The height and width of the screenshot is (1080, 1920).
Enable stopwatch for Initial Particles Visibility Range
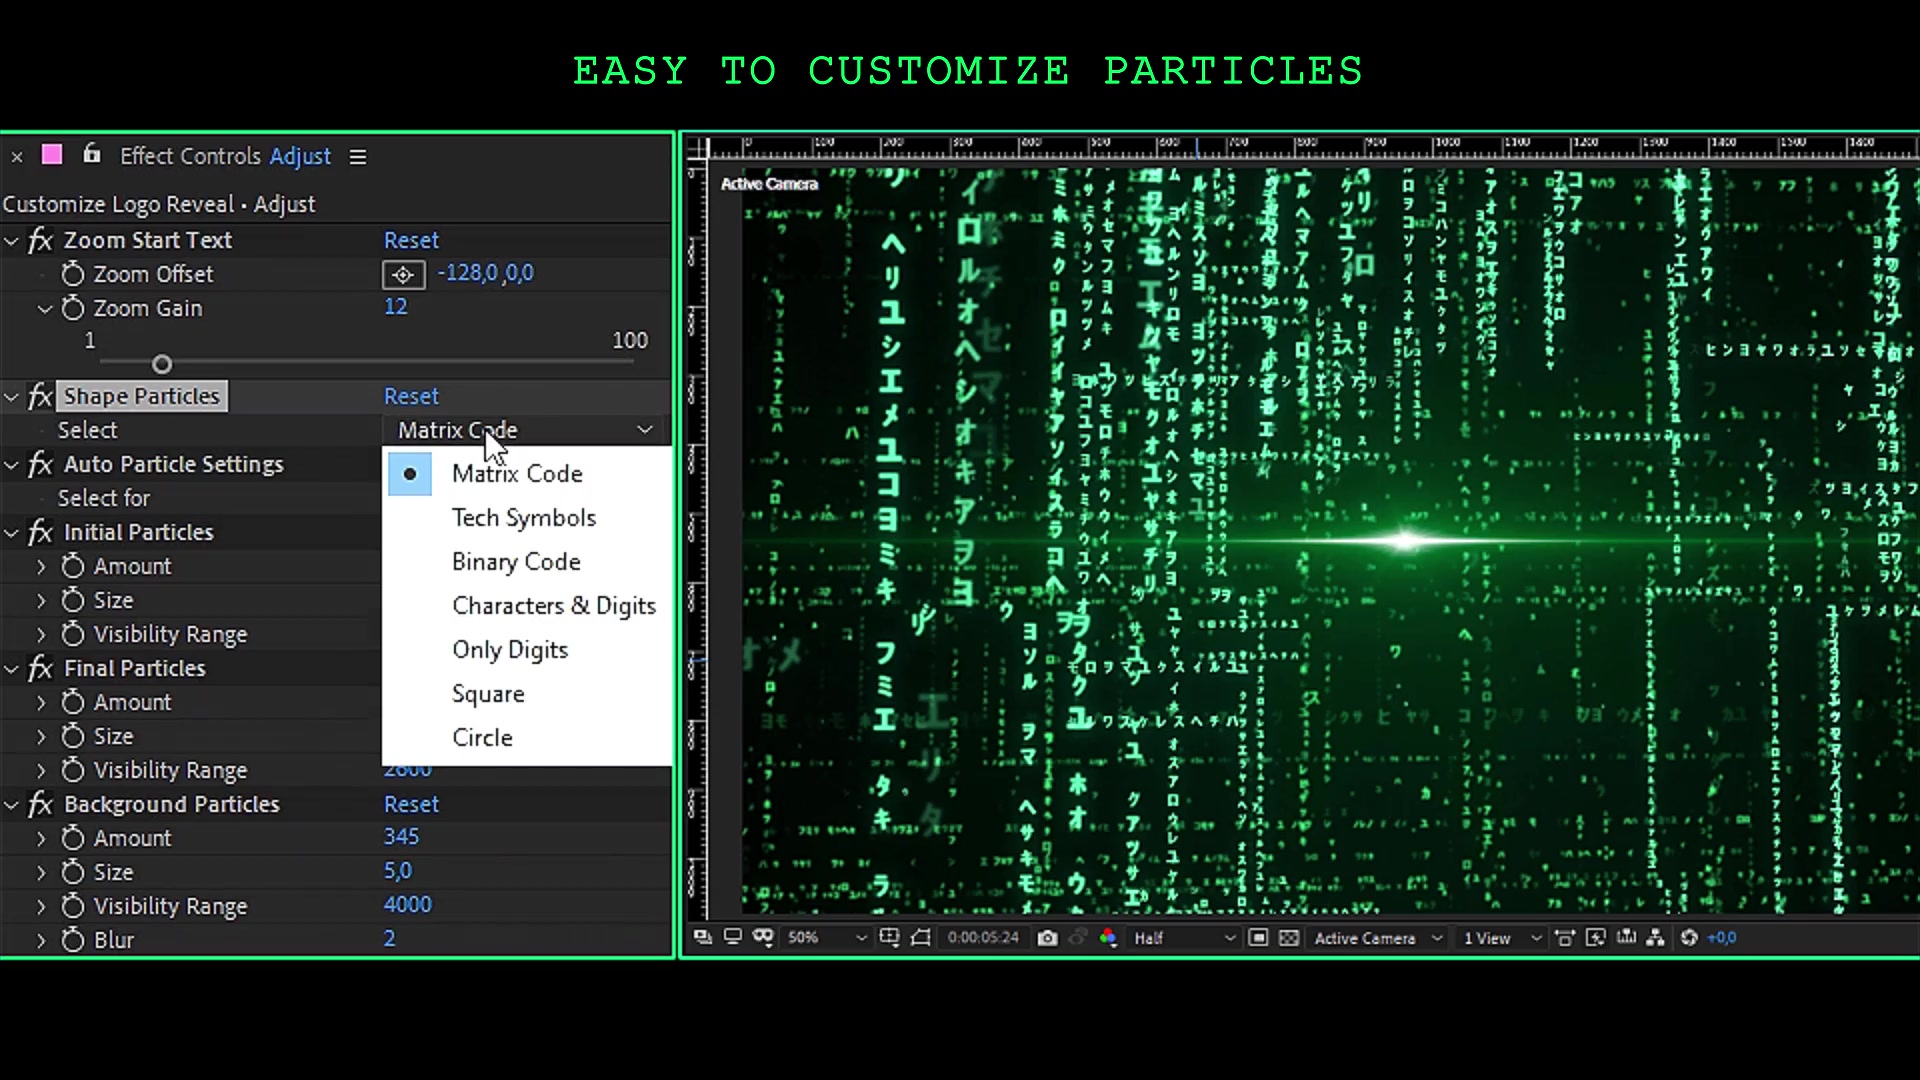click(72, 634)
